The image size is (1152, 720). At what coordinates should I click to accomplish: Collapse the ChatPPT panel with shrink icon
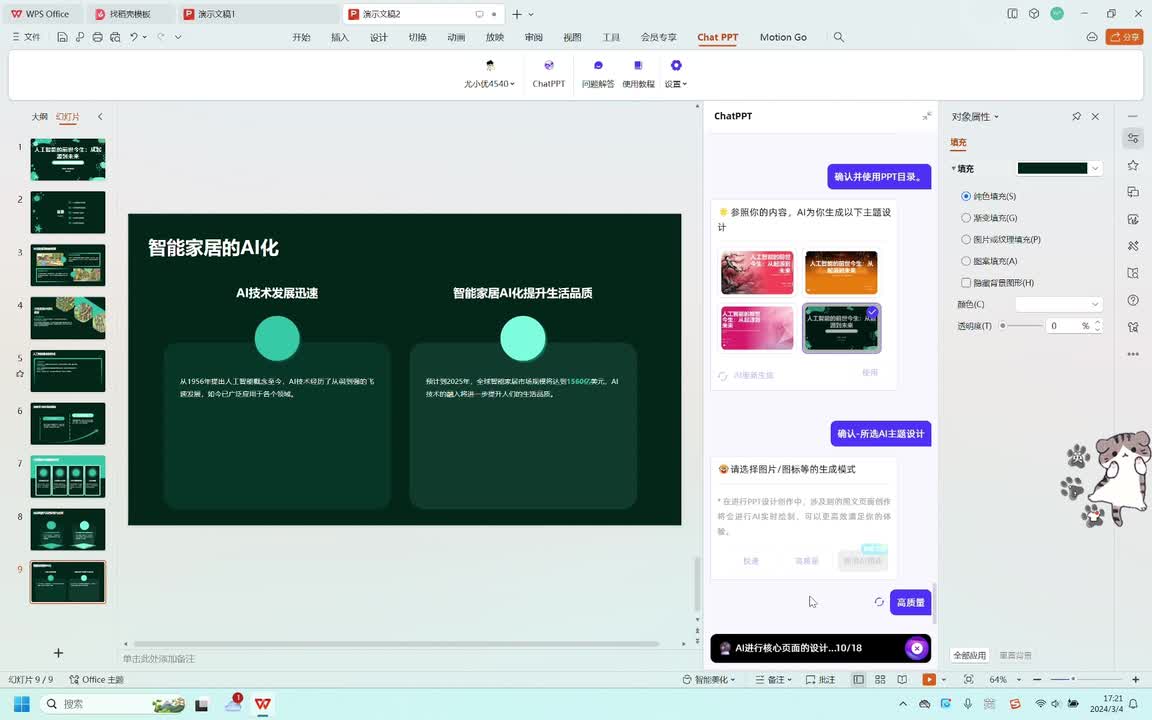[x=927, y=116]
